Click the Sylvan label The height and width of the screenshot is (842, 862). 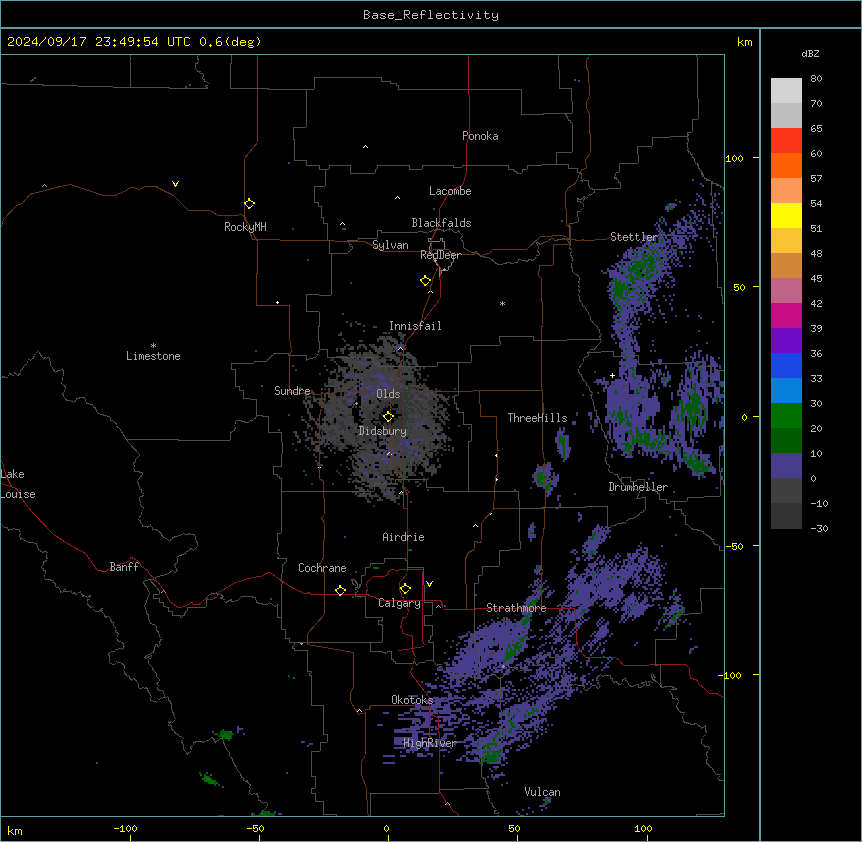[390, 245]
